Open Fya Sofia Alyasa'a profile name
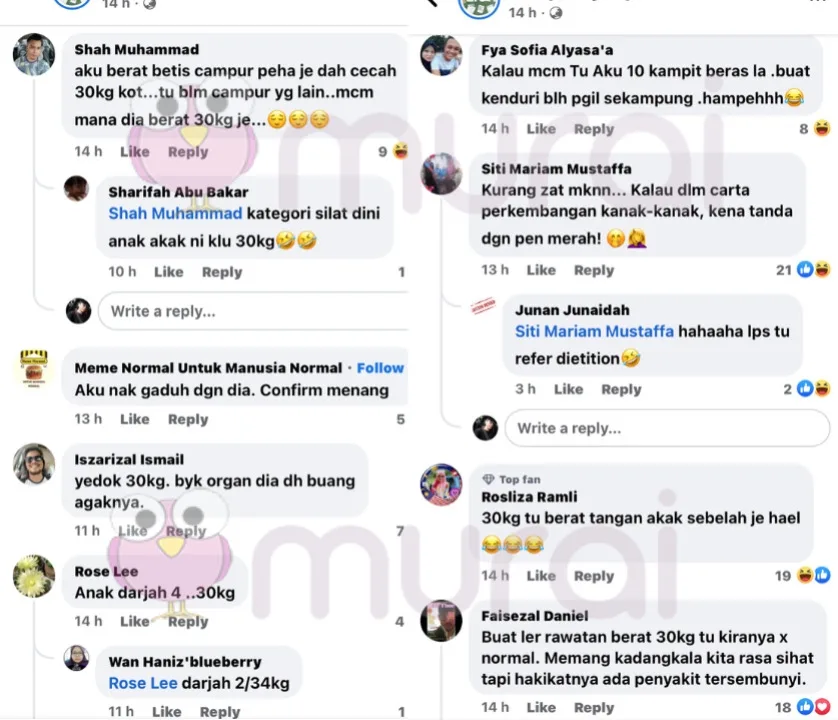 pos(547,50)
